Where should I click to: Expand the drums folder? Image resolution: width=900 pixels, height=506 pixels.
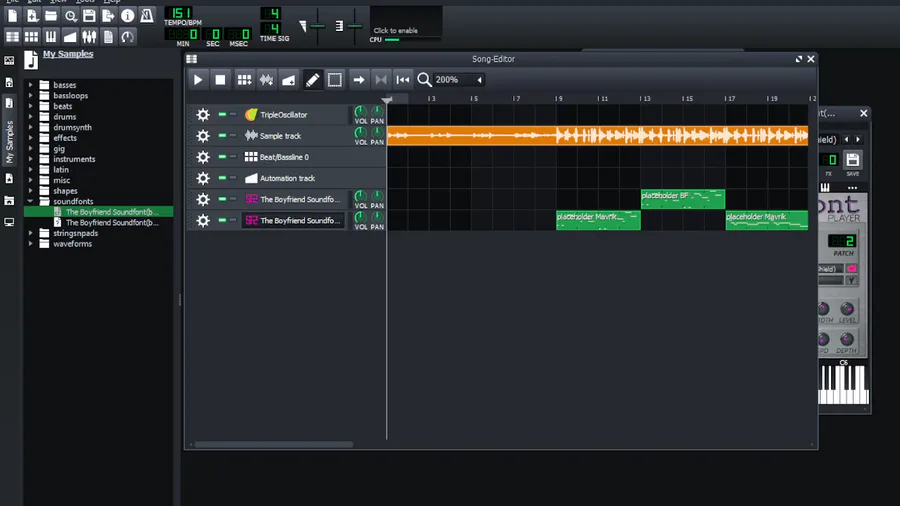(30, 117)
